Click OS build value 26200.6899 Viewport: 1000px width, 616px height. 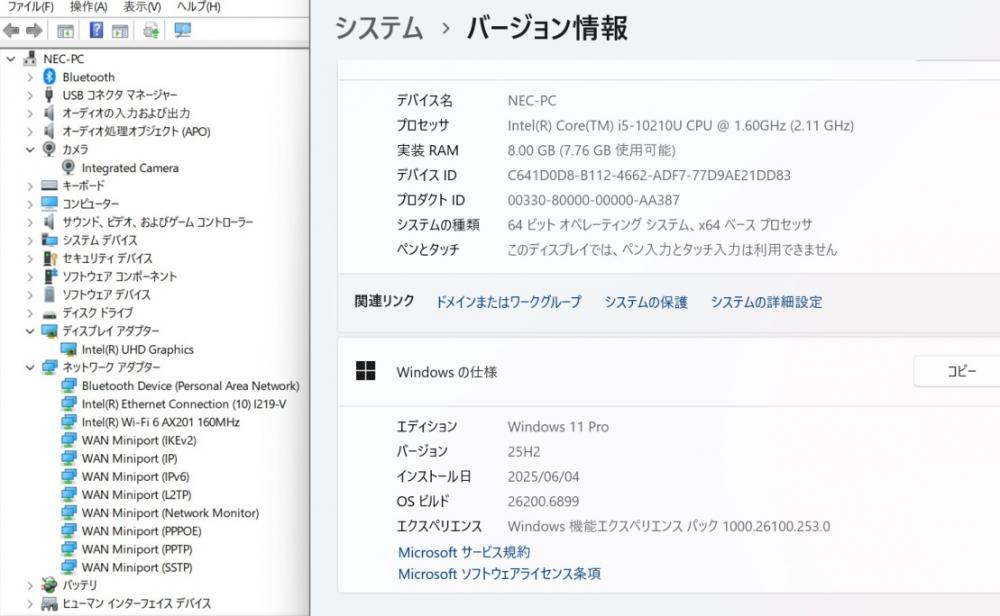coord(543,501)
